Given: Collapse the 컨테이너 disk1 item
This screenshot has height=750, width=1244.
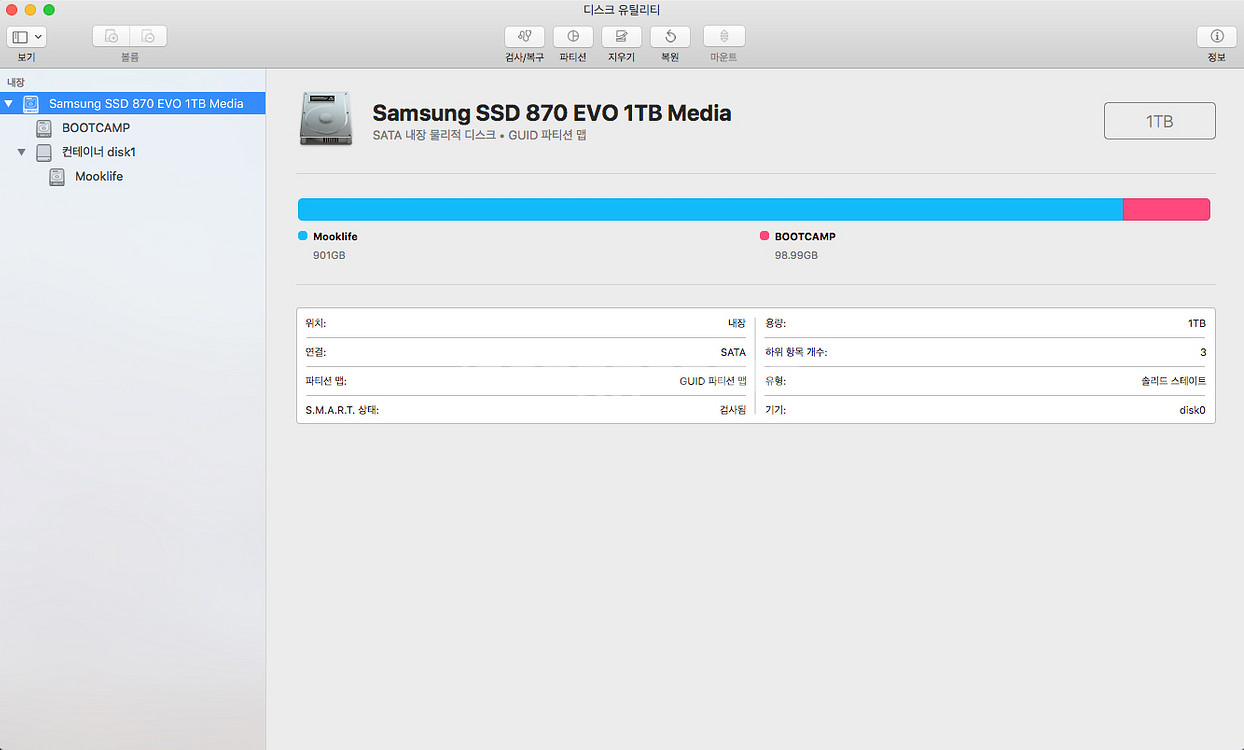Looking at the screenshot, I should point(22,152).
